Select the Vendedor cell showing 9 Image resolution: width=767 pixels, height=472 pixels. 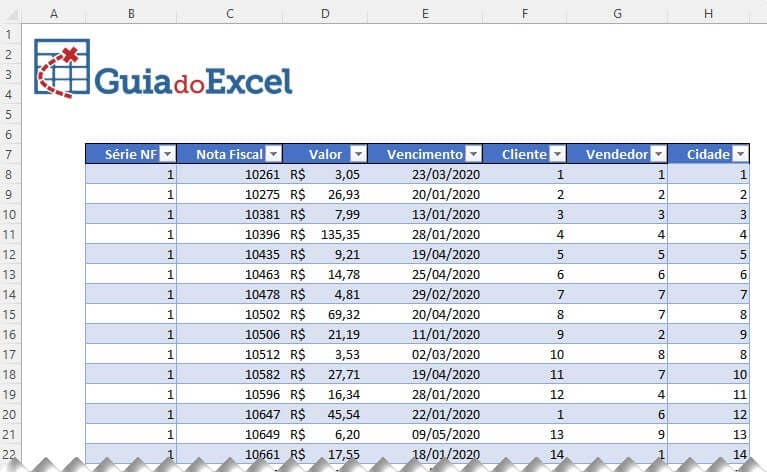click(617, 434)
